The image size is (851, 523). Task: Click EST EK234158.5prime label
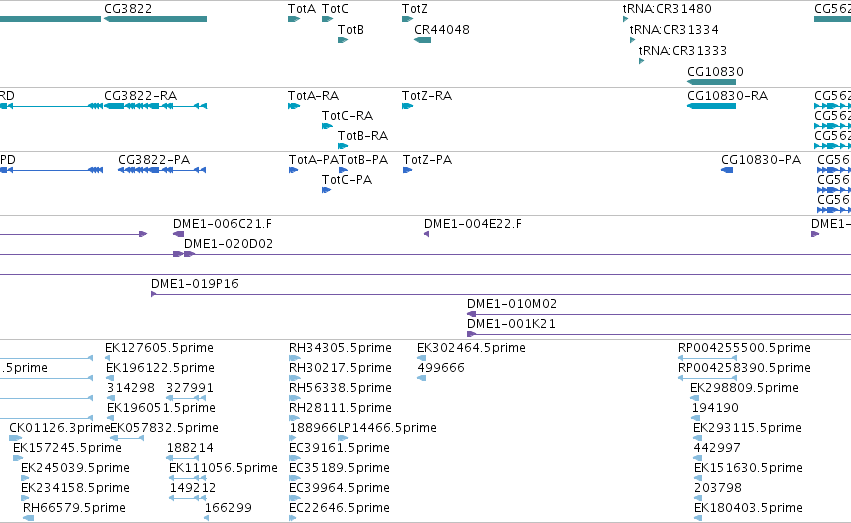[75, 488]
